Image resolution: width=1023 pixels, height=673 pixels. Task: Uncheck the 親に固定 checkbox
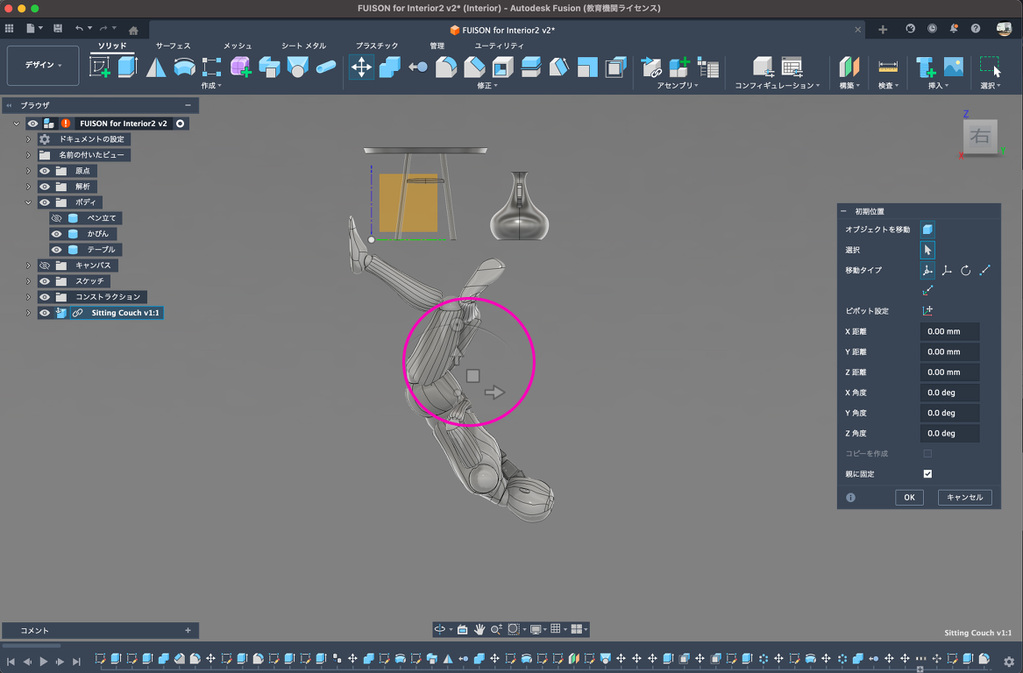point(928,474)
